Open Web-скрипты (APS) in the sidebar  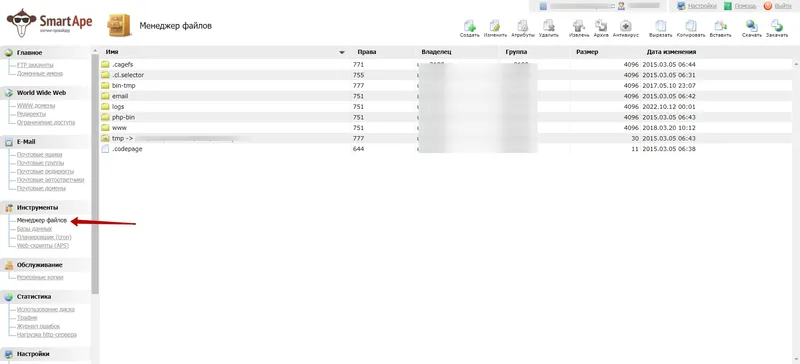click(42, 246)
